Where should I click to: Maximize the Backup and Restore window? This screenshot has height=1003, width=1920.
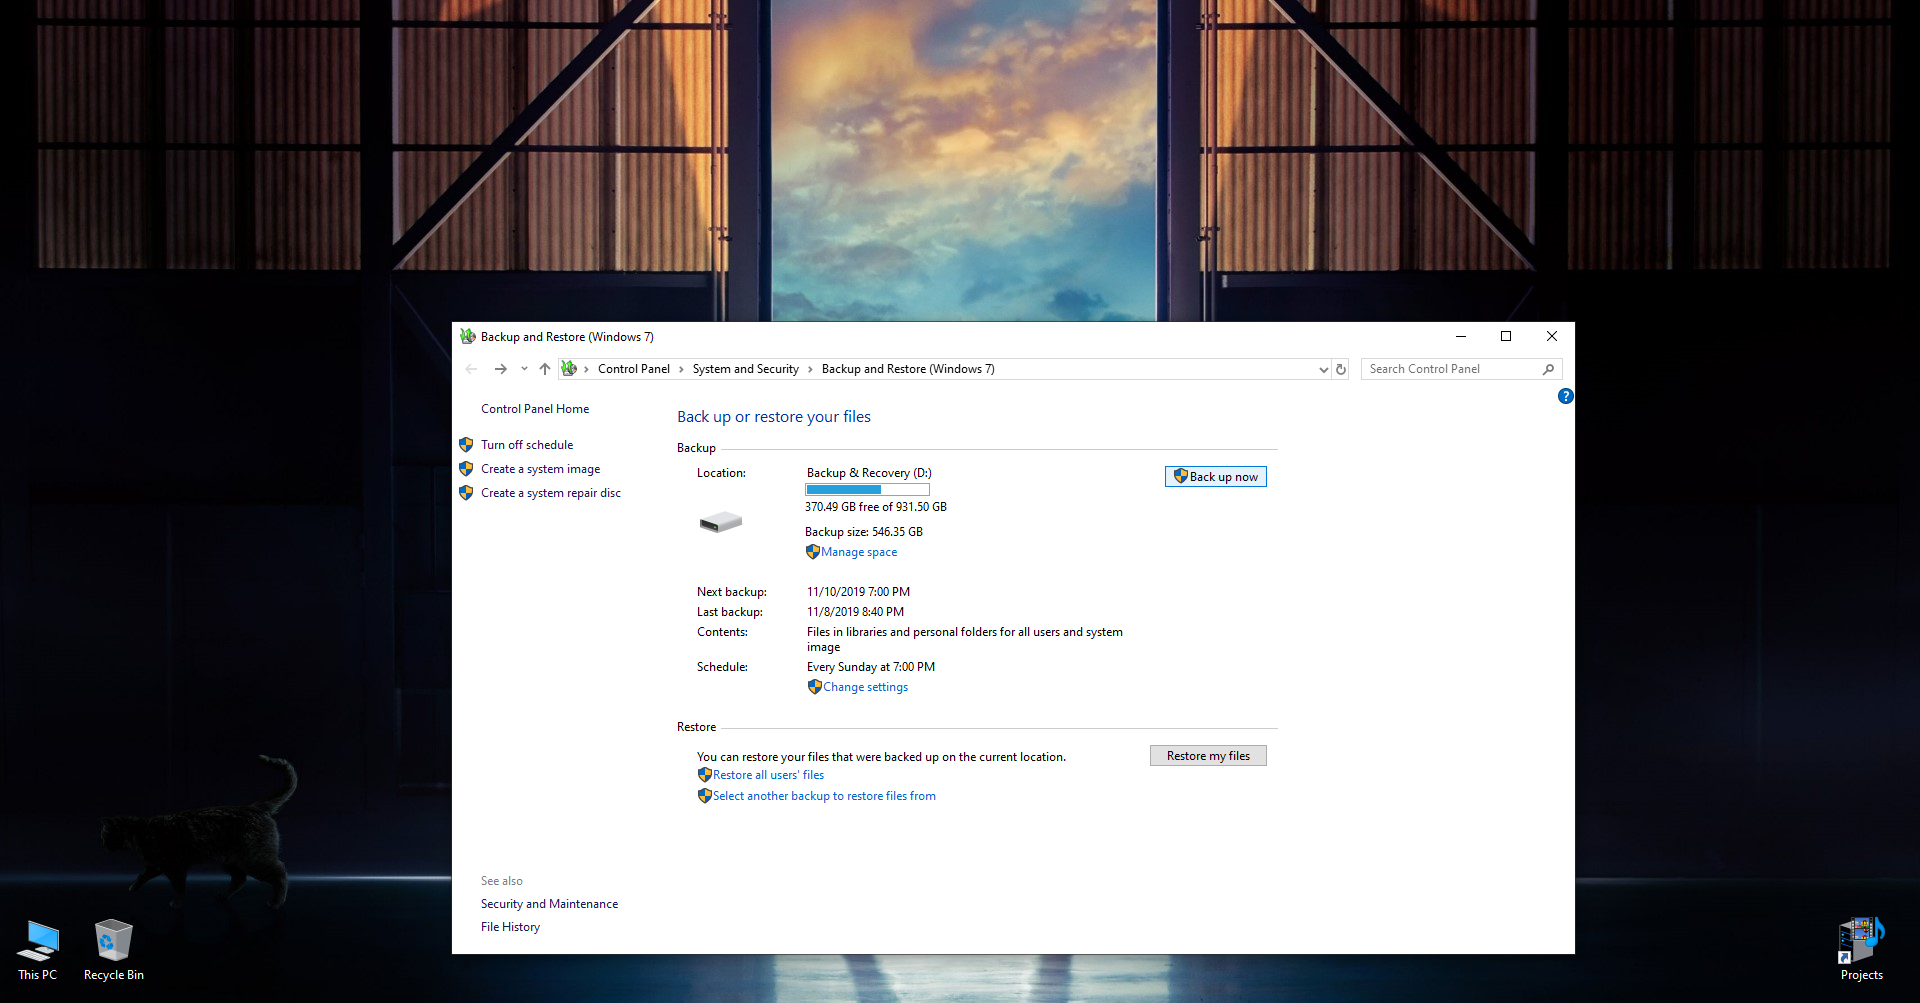1506,336
